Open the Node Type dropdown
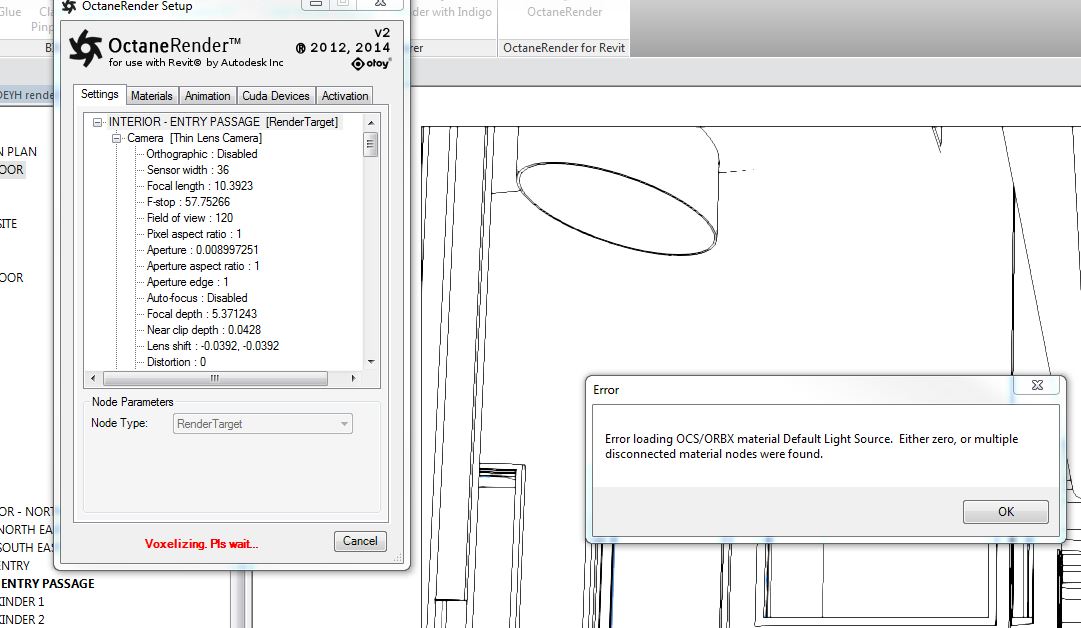 point(262,424)
